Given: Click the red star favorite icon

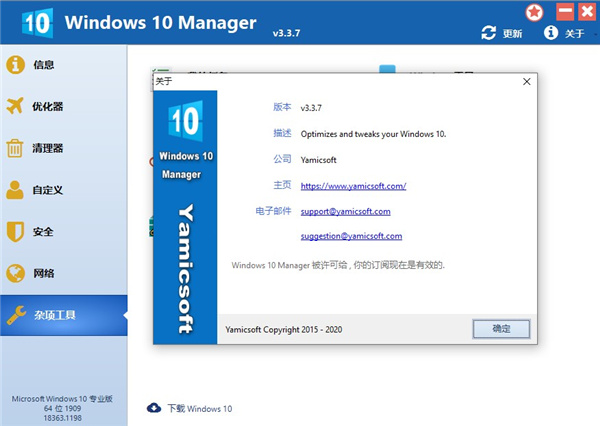Looking at the screenshot, I should pos(534,12).
